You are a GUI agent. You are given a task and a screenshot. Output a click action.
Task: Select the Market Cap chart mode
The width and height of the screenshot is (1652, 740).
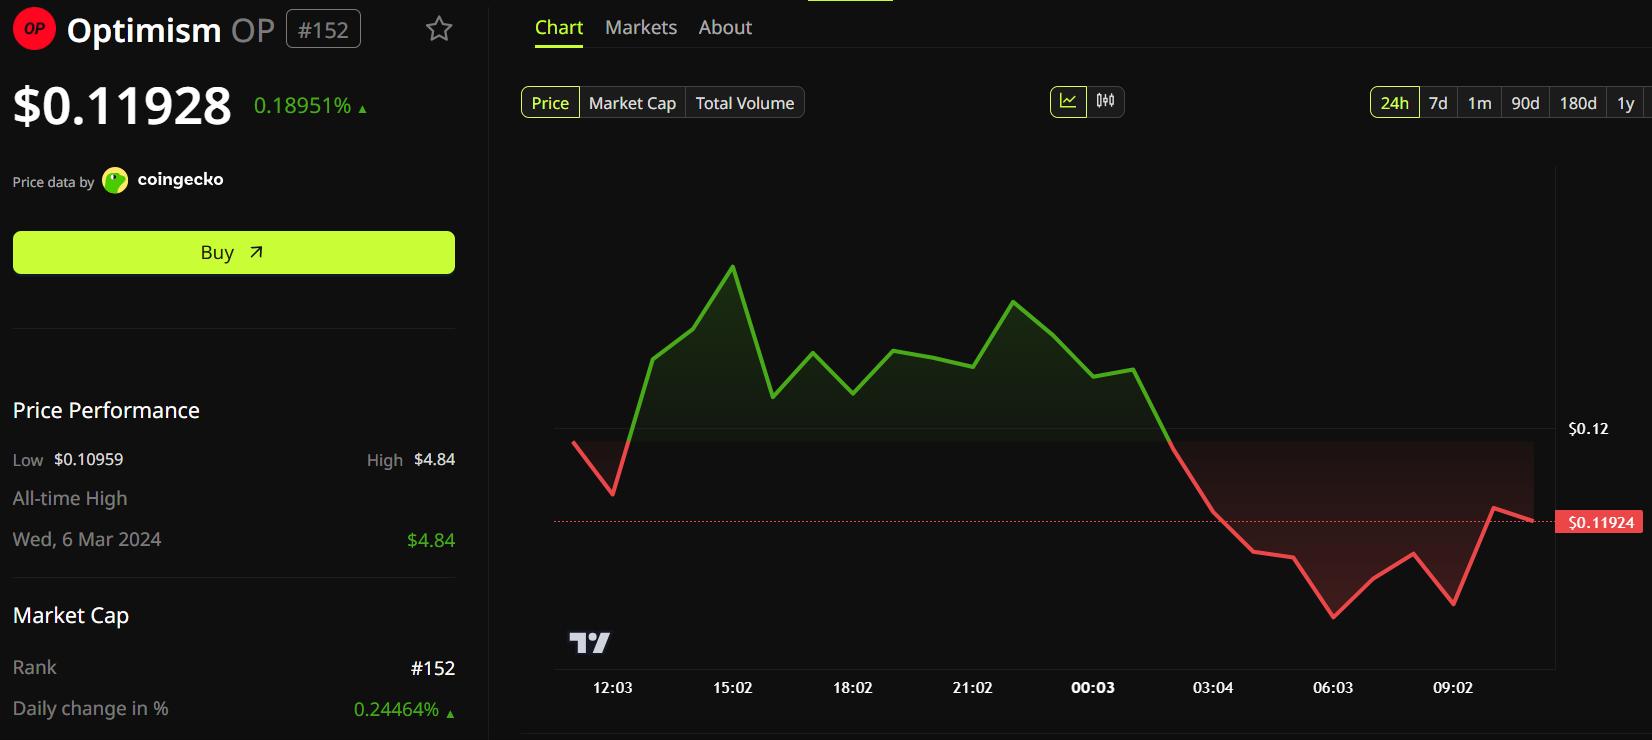pos(632,103)
